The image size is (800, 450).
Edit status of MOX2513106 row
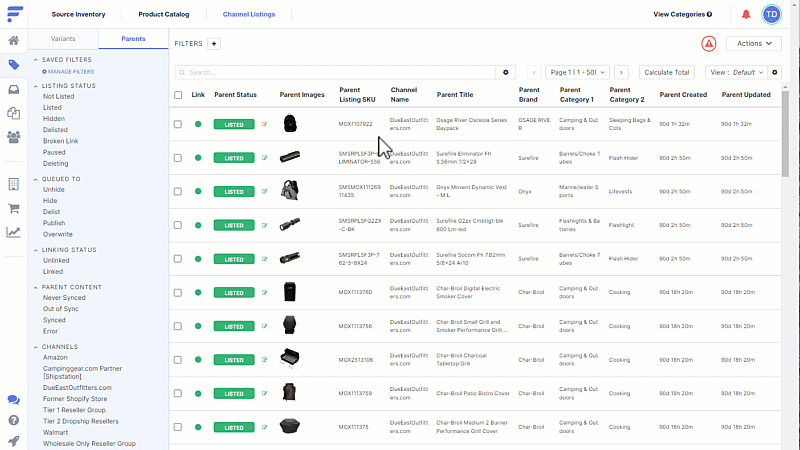click(264, 360)
